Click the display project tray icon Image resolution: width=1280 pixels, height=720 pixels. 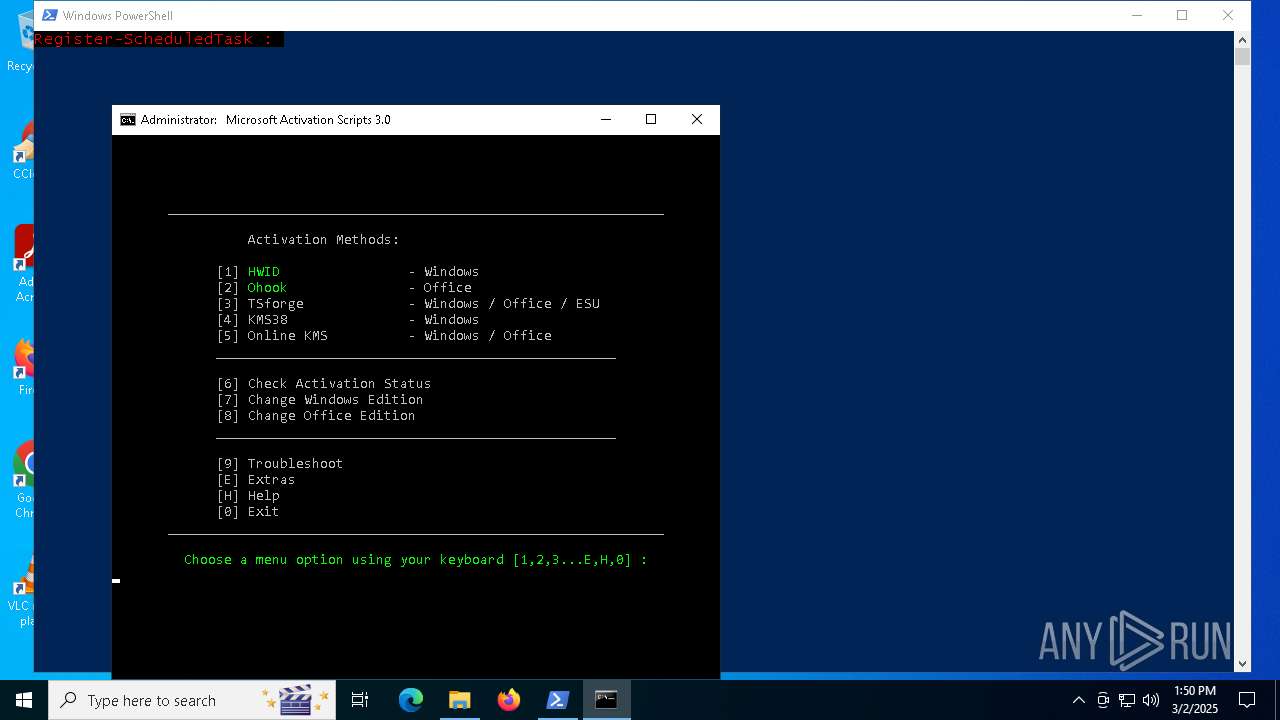[x=1103, y=700]
